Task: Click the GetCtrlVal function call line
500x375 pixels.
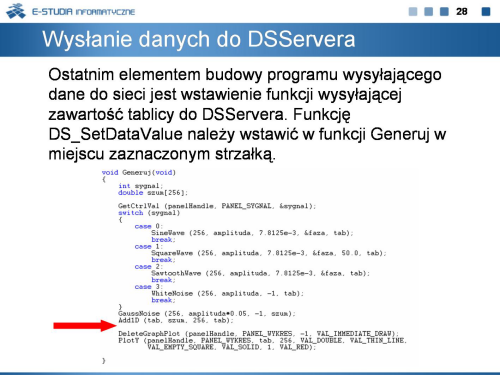Action: pos(217,206)
